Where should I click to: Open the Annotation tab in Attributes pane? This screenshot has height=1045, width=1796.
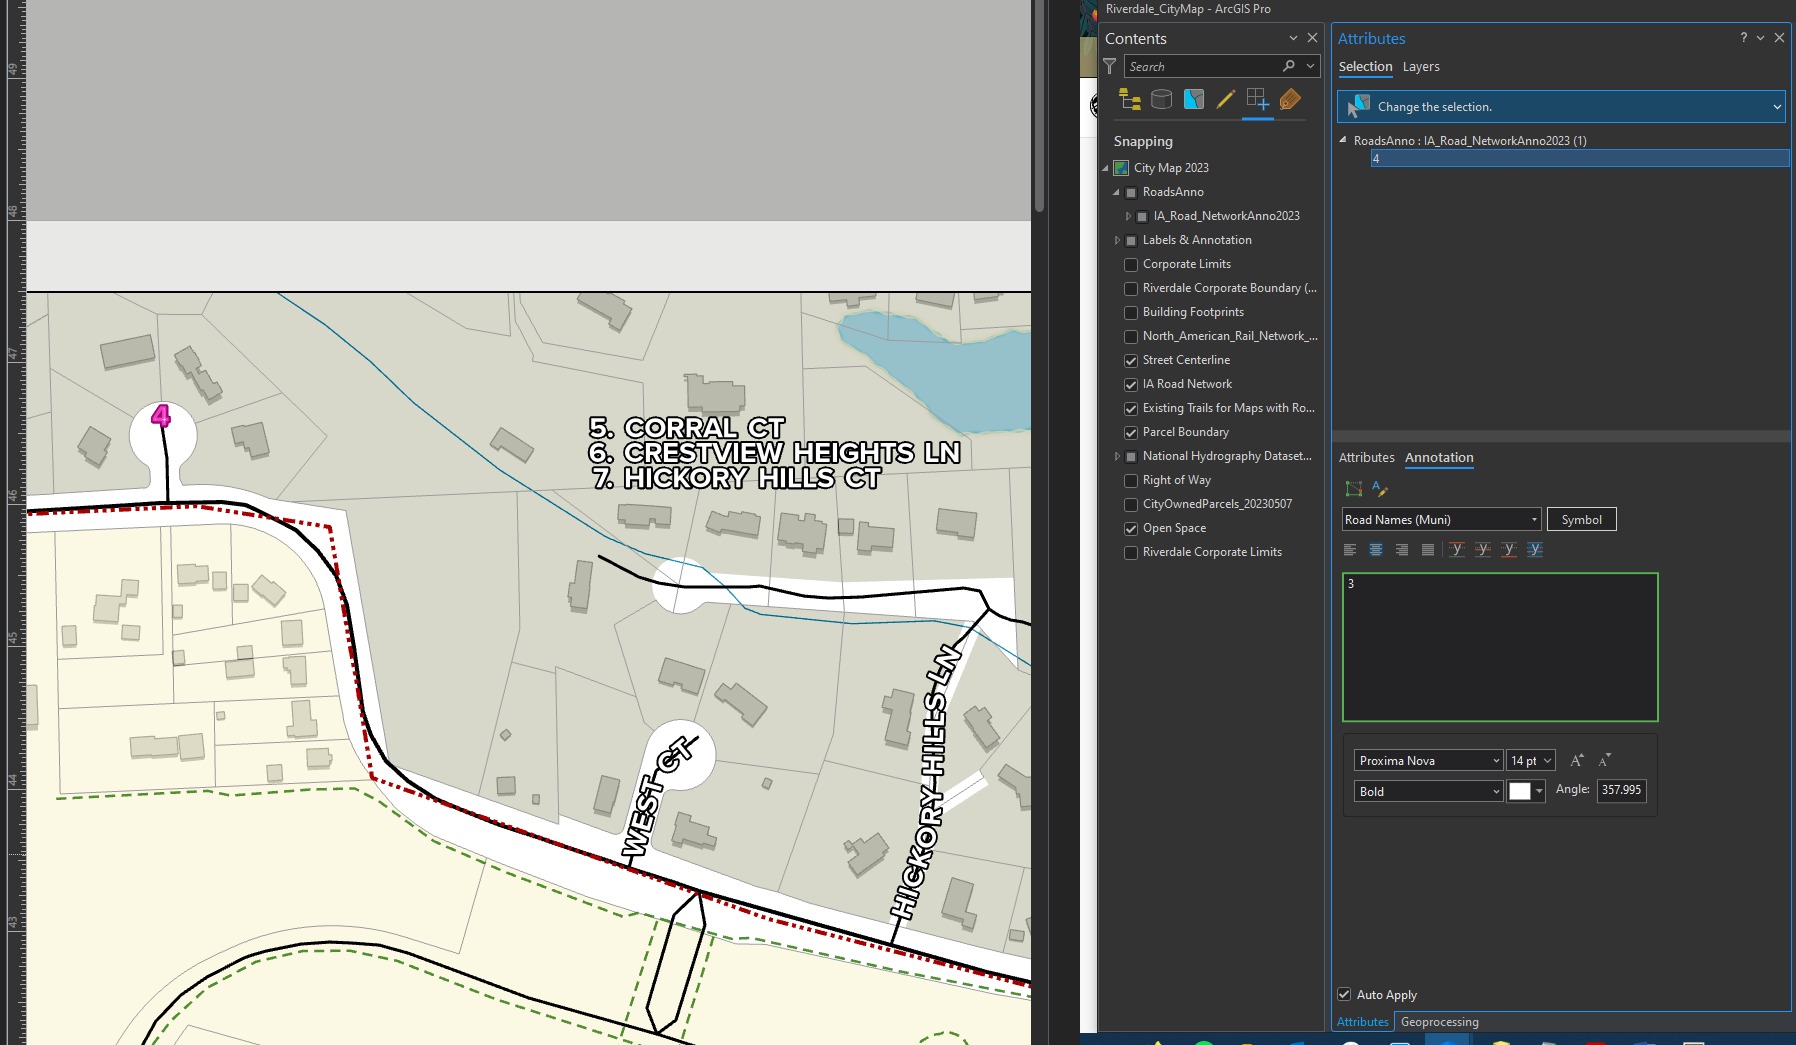[1439, 458]
